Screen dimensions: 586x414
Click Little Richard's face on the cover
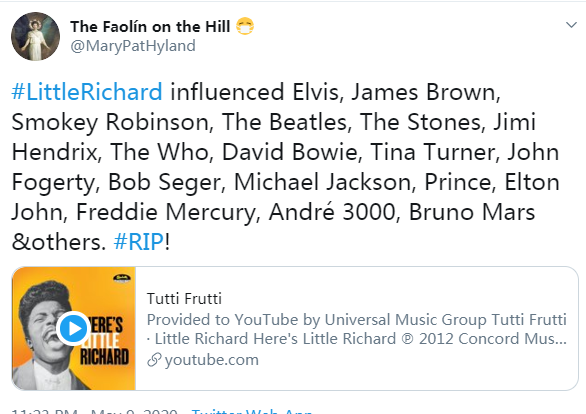[43, 331]
